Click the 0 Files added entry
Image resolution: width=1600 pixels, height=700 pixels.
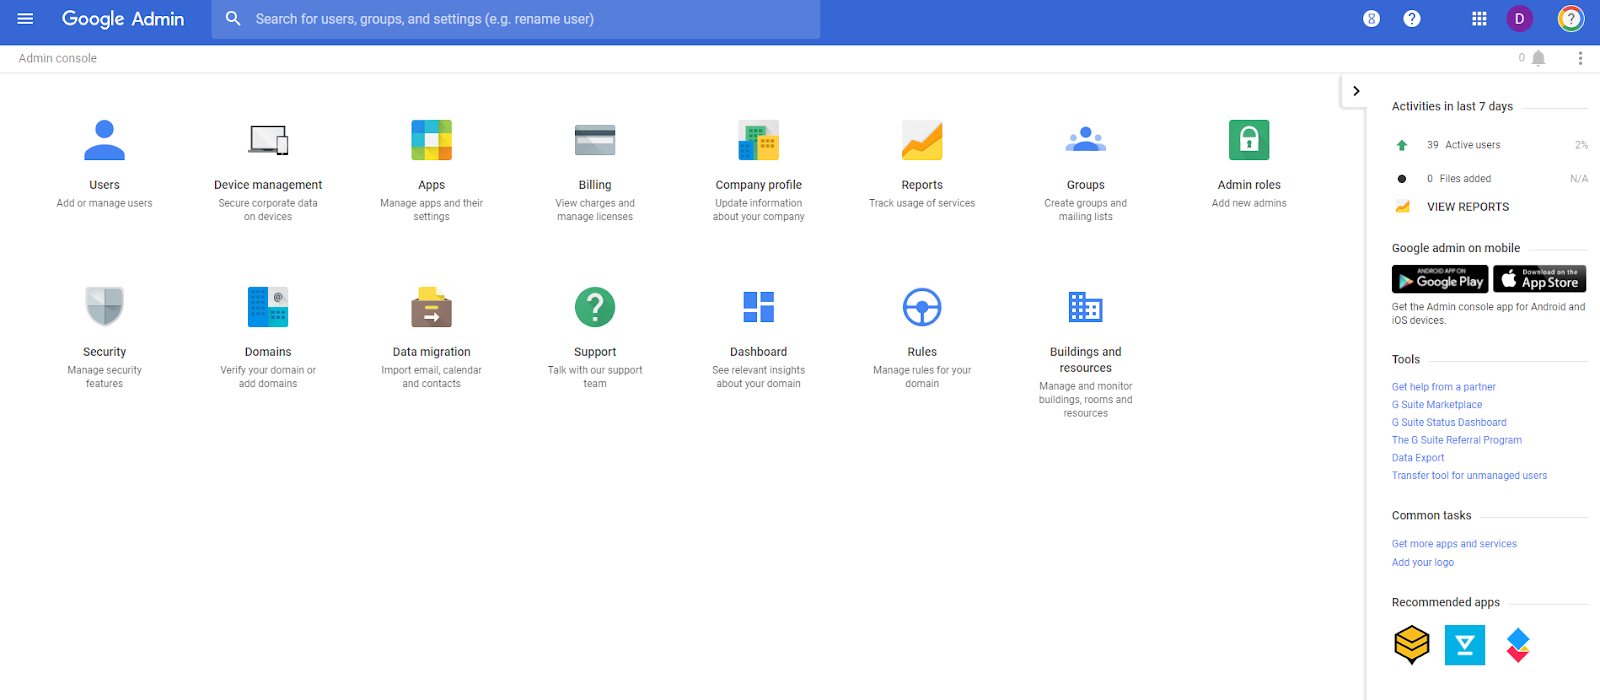tap(1459, 179)
